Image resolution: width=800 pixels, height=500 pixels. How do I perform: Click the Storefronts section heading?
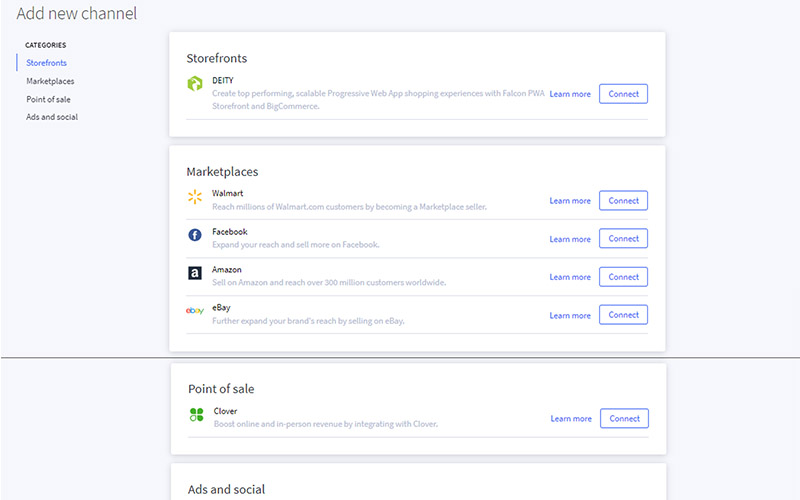(216, 58)
